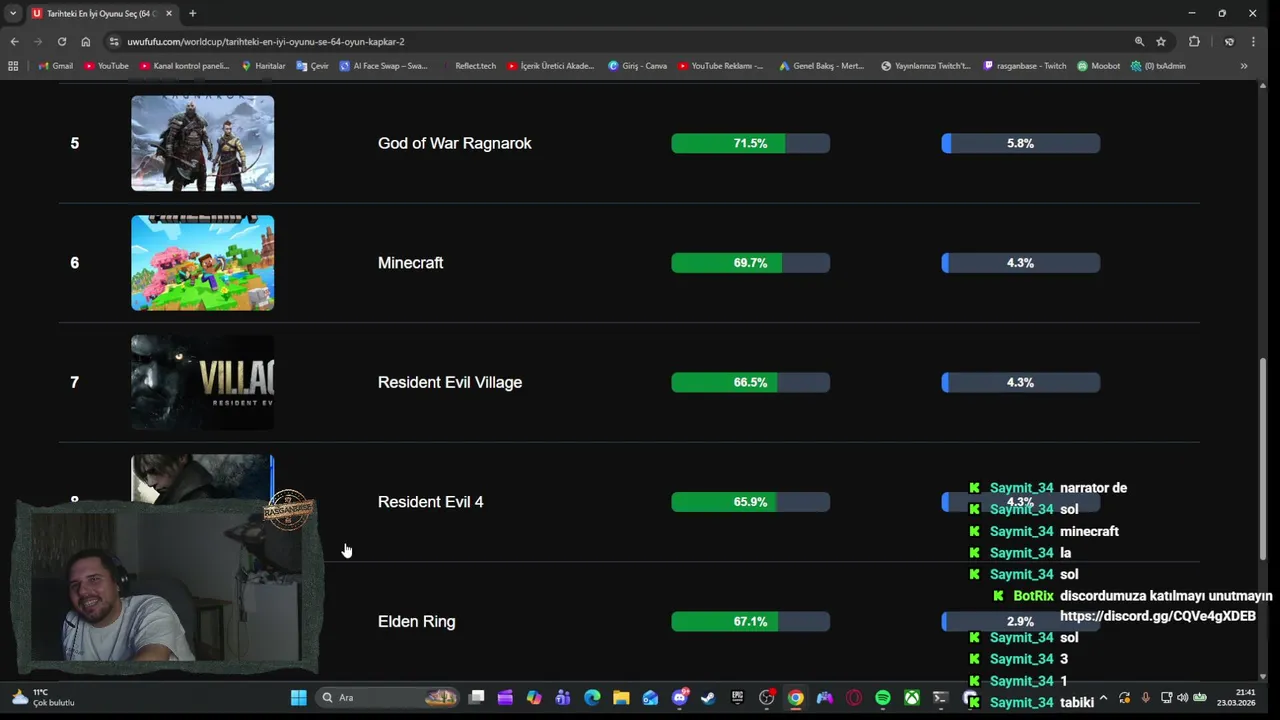The image size is (1280, 720).
Task: Open File Explorer from taskbar
Action: [621, 697]
